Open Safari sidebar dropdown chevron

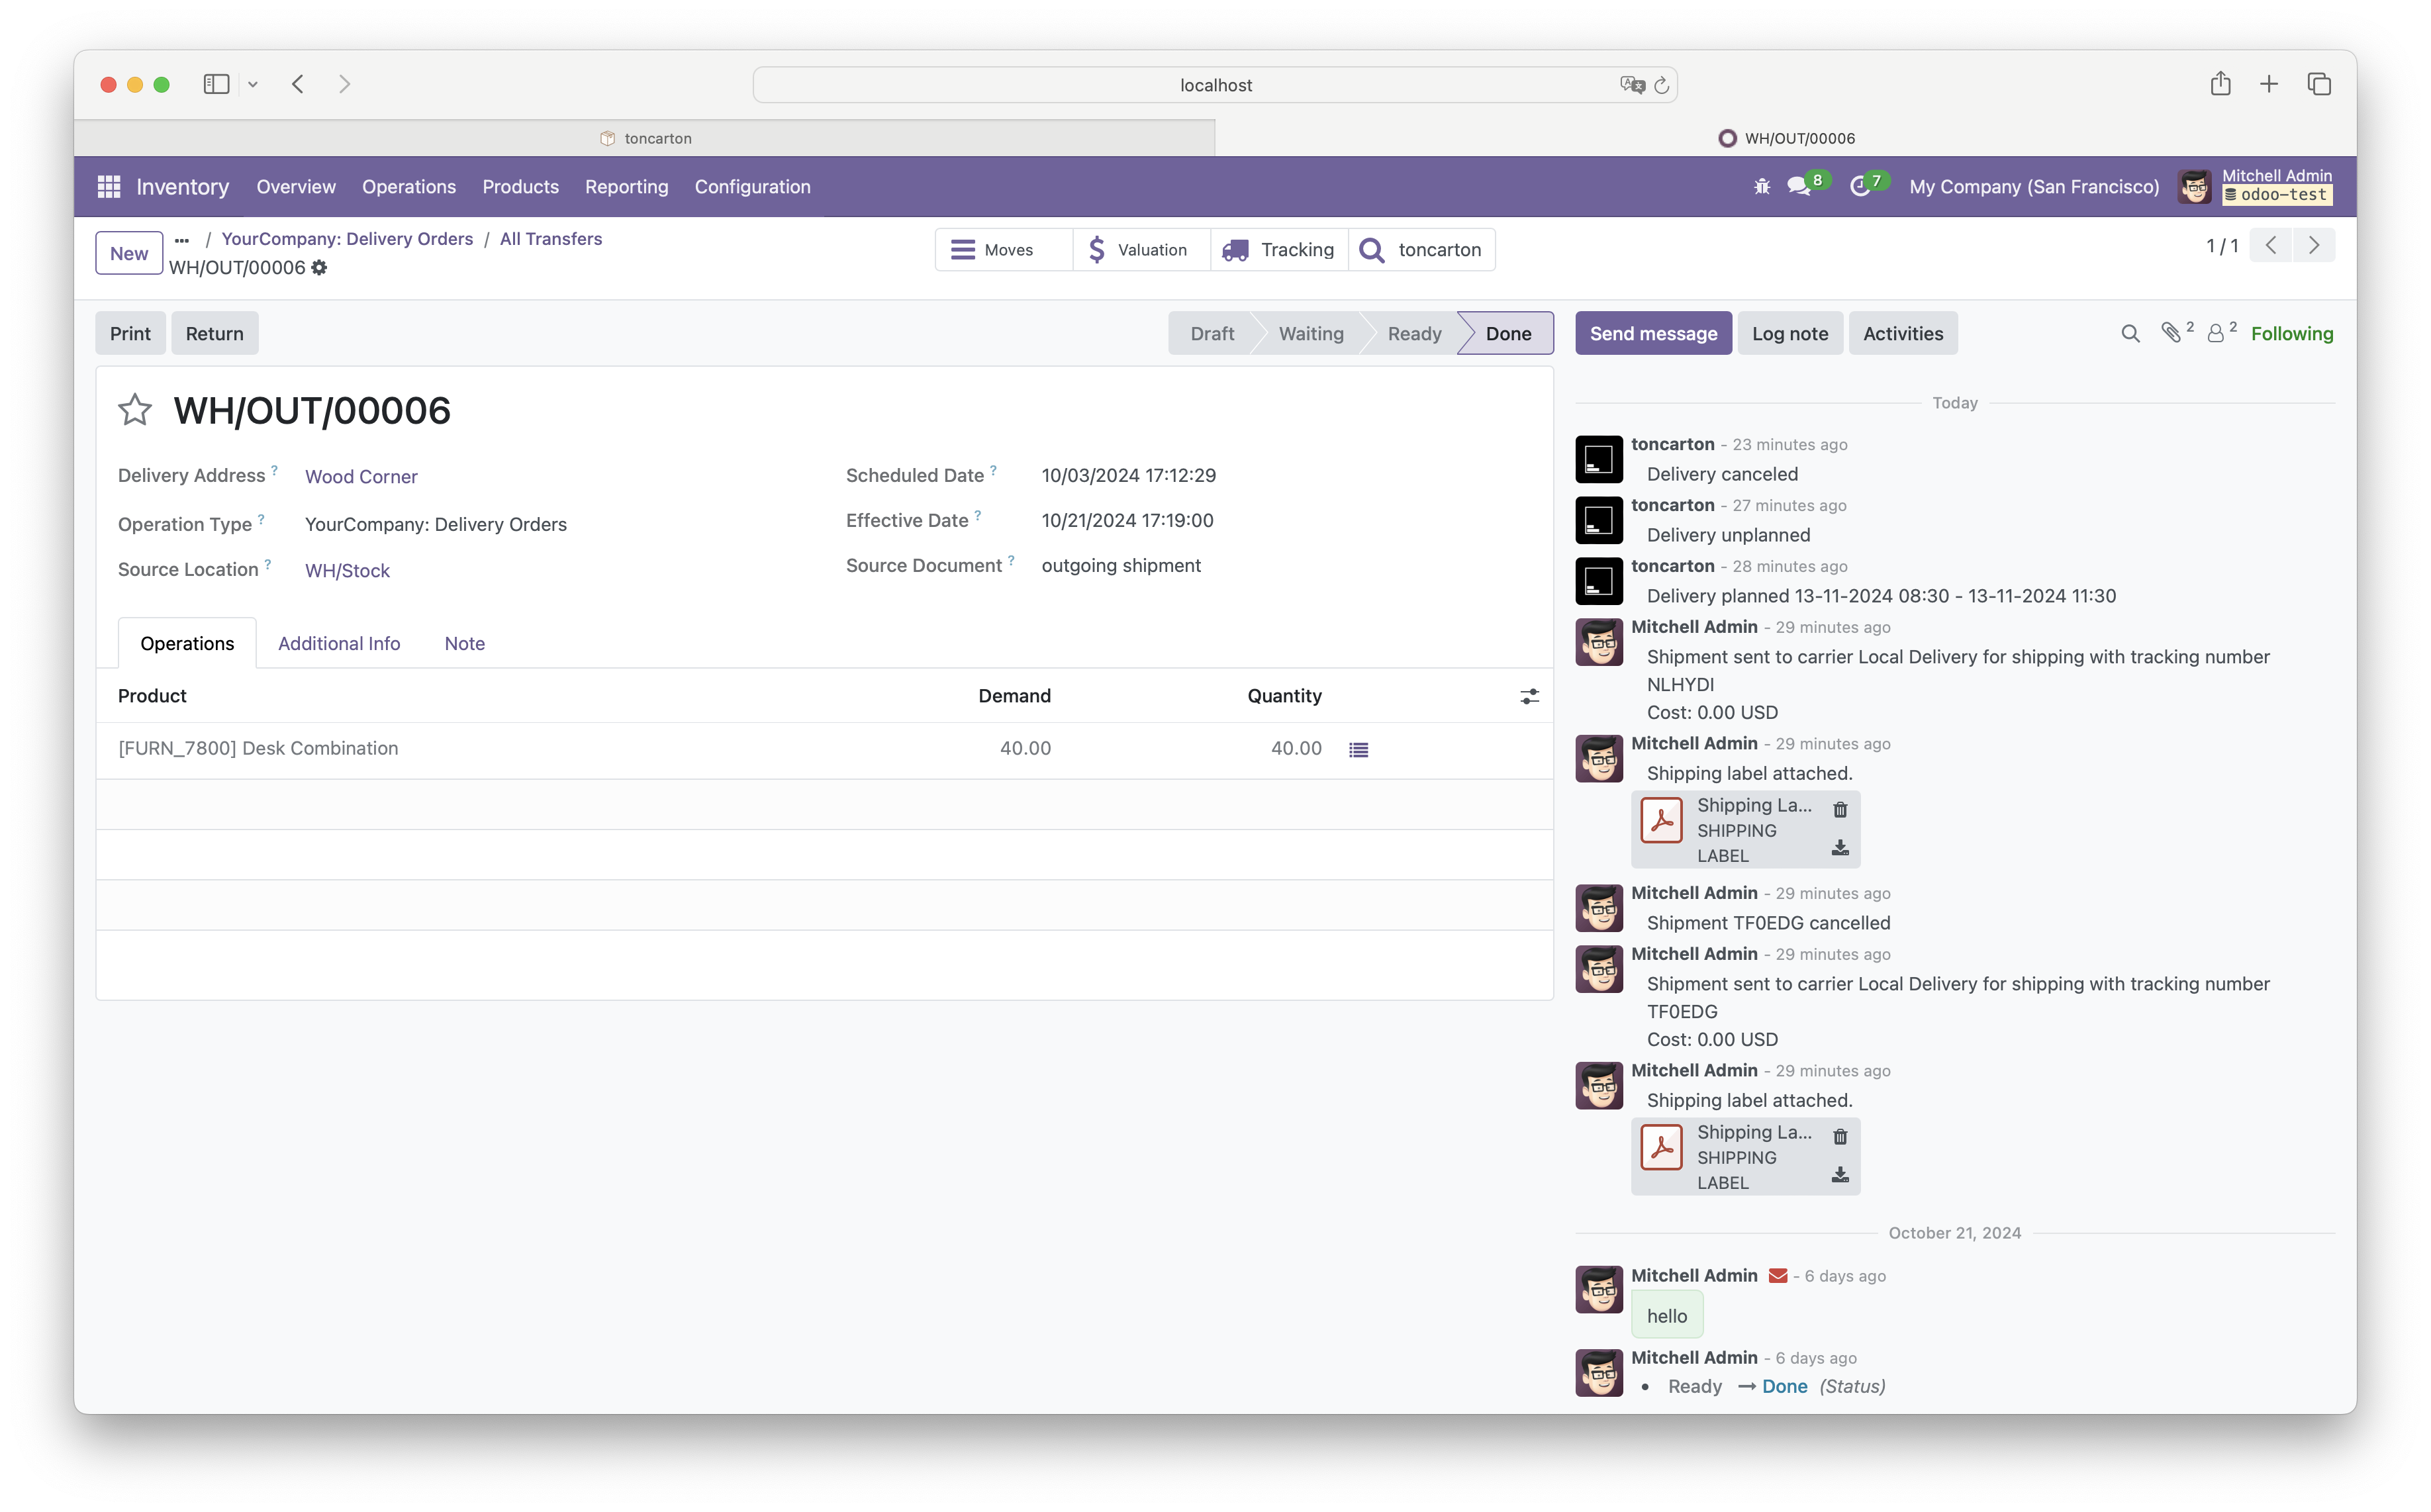pyautogui.click(x=253, y=85)
